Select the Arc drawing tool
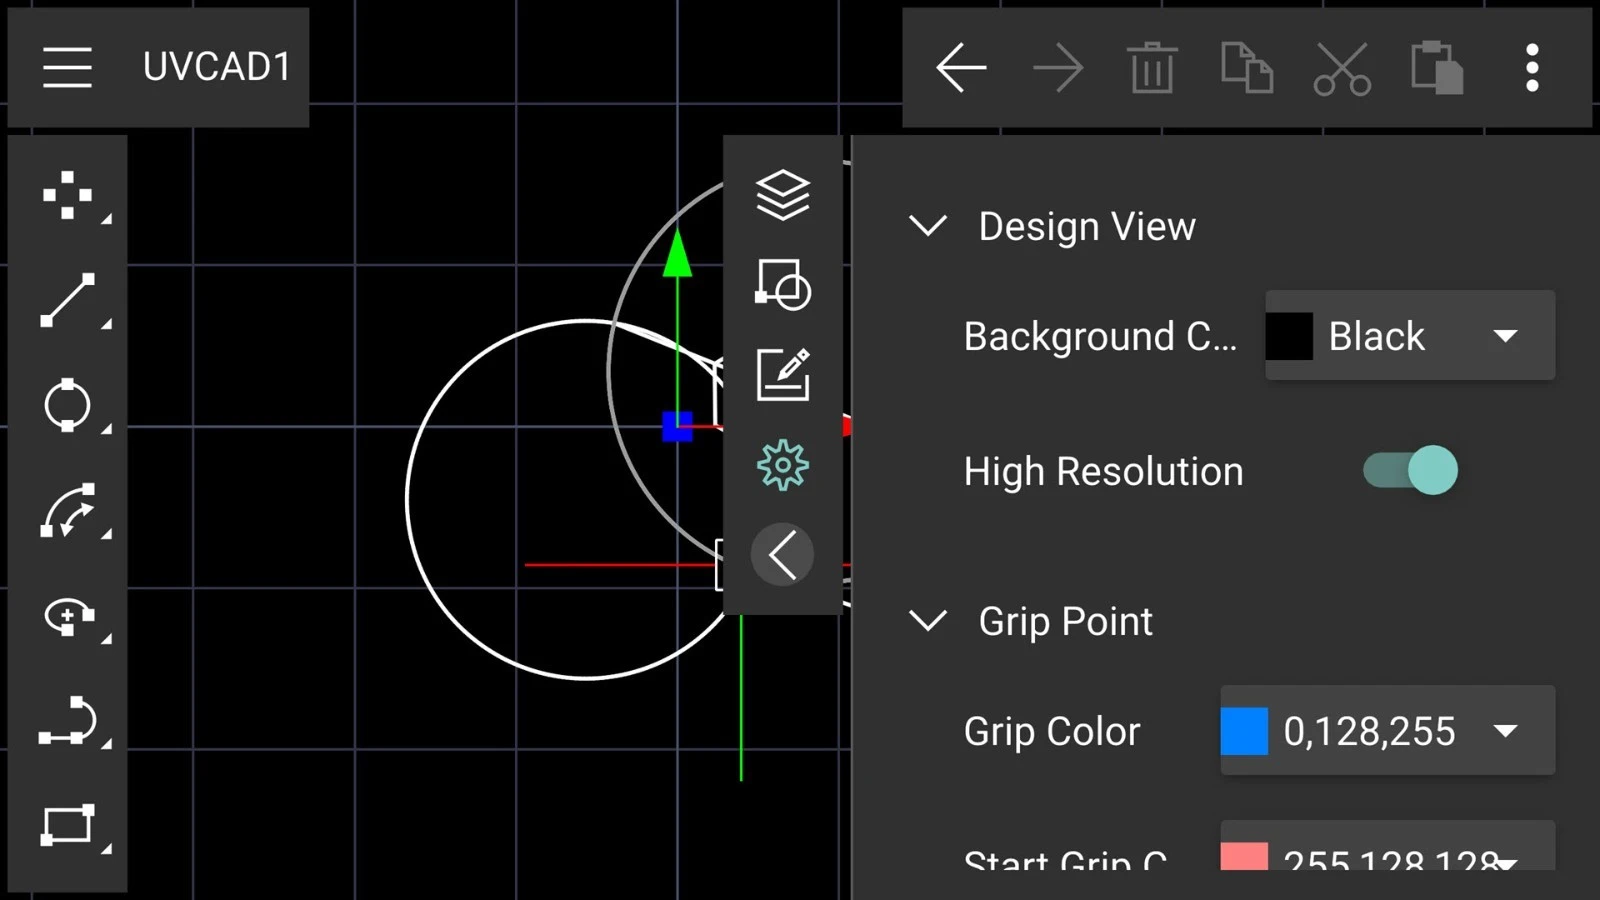The height and width of the screenshot is (900, 1600). [x=67, y=511]
